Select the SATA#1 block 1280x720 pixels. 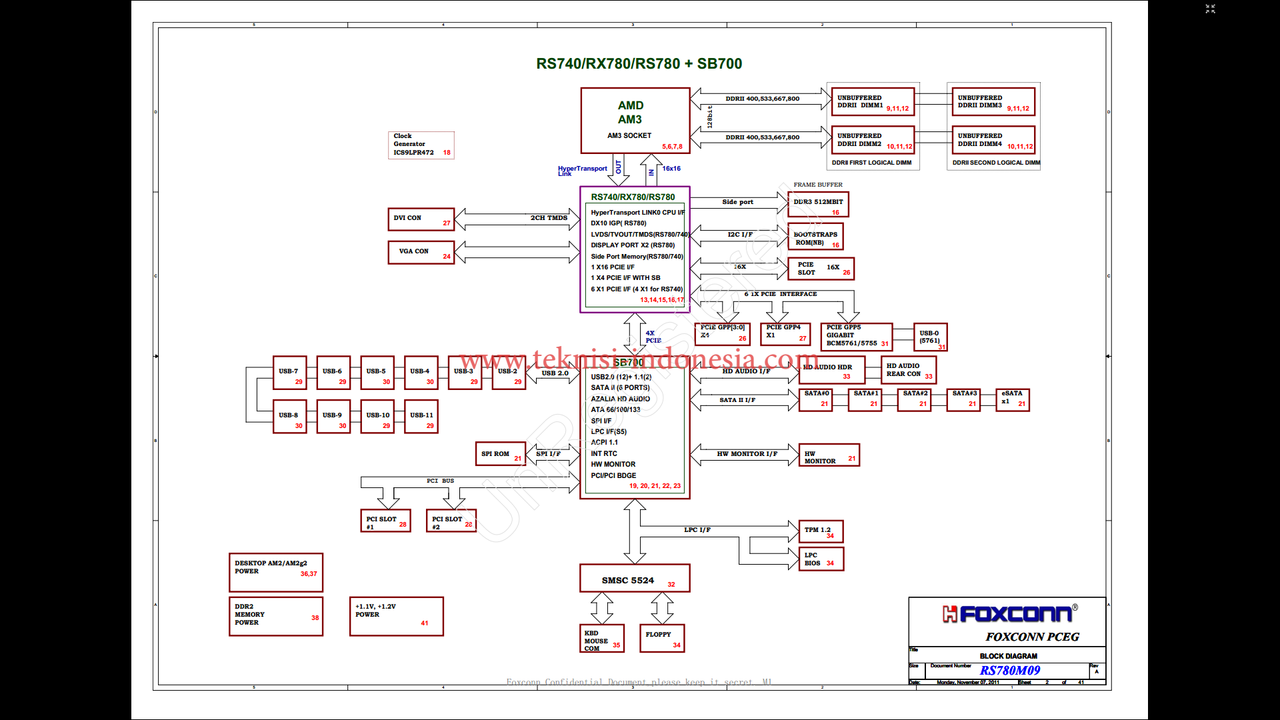tap(865, 399)
